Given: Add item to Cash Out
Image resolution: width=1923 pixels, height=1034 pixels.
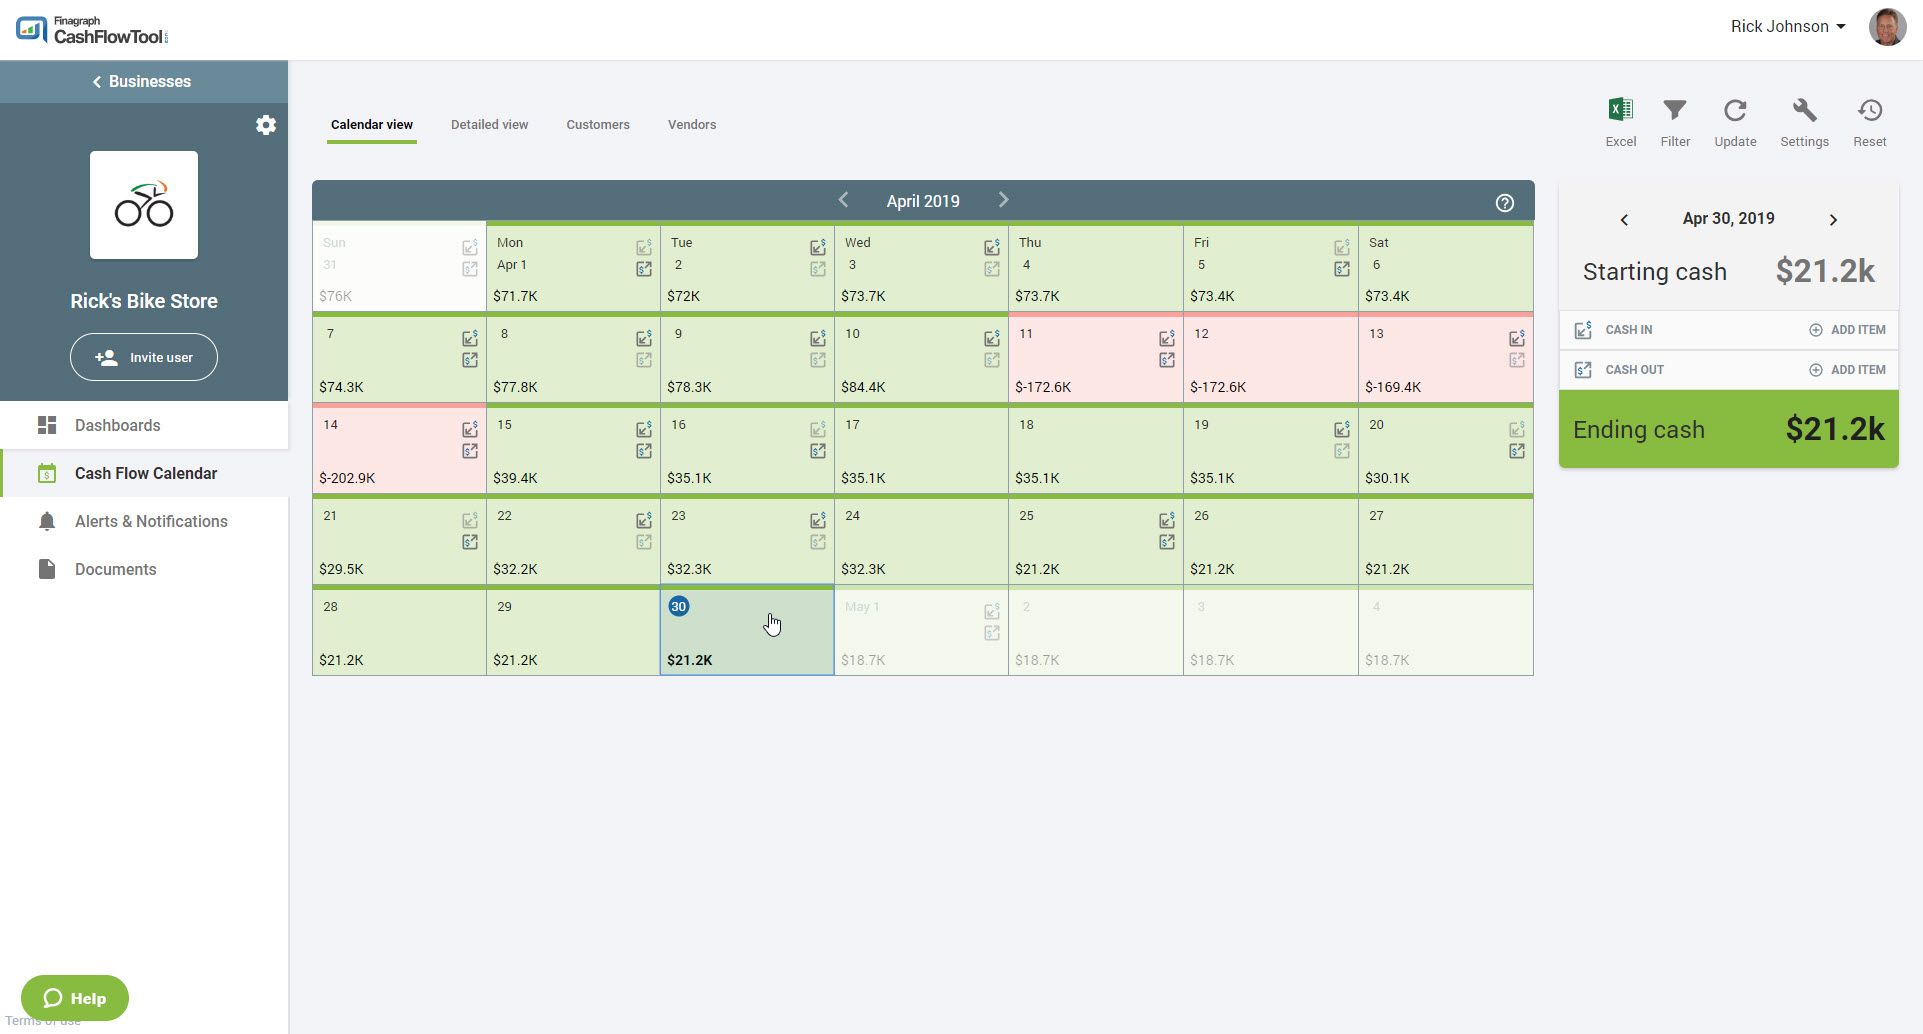Looking at the screenshot, I should pos(1847,370).
